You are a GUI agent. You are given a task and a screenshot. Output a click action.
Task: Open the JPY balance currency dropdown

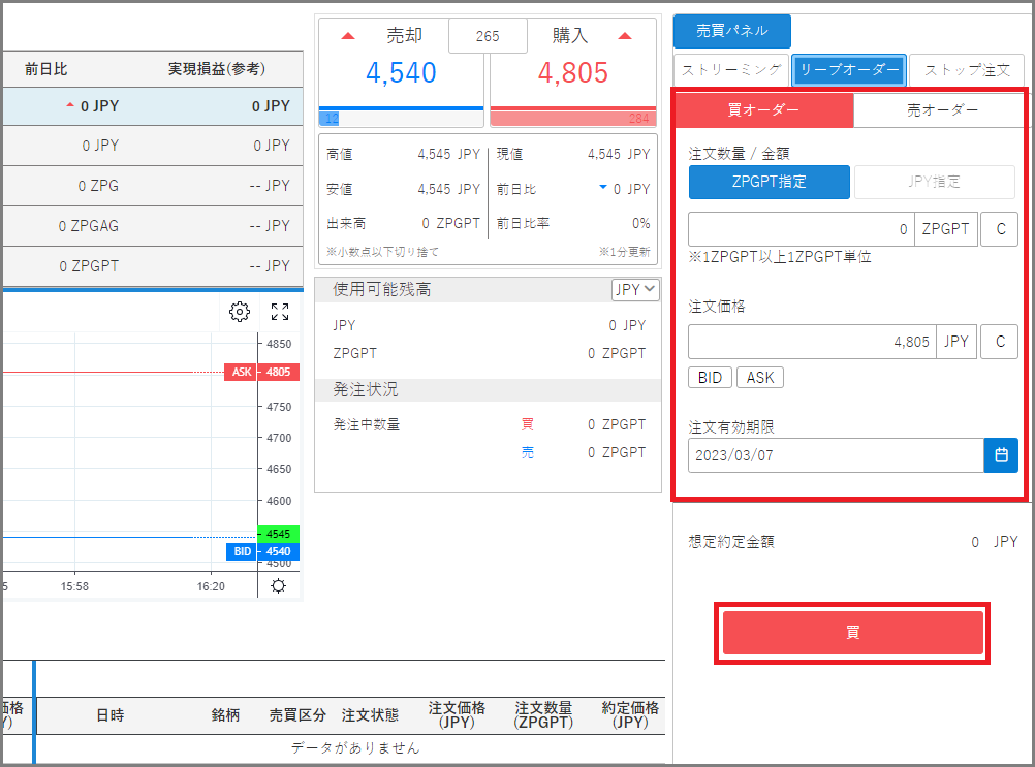point(635,289)
